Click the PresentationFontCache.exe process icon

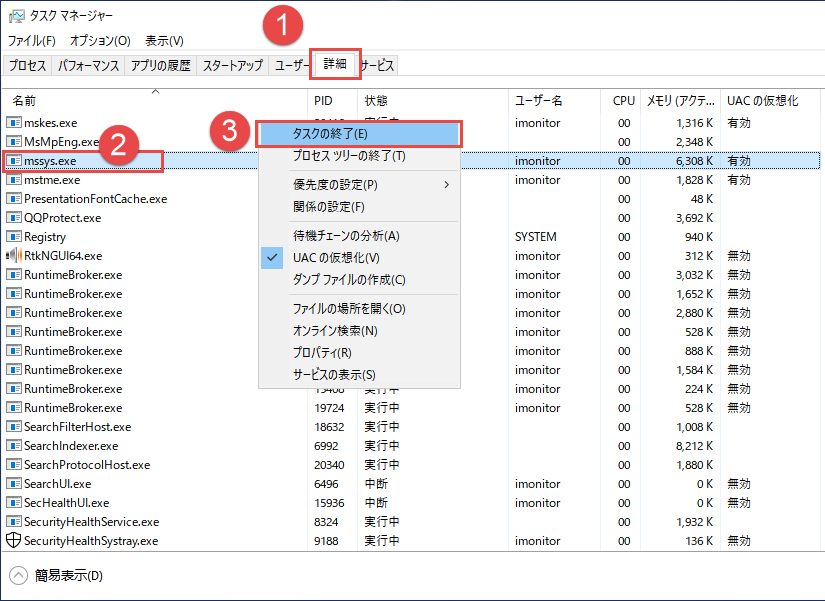click(14, 199)
